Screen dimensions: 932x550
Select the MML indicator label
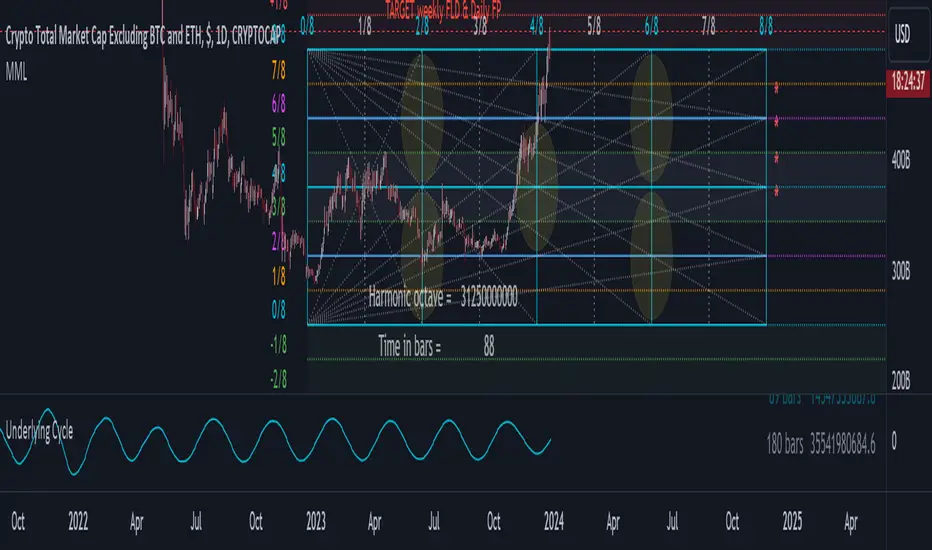16,73
